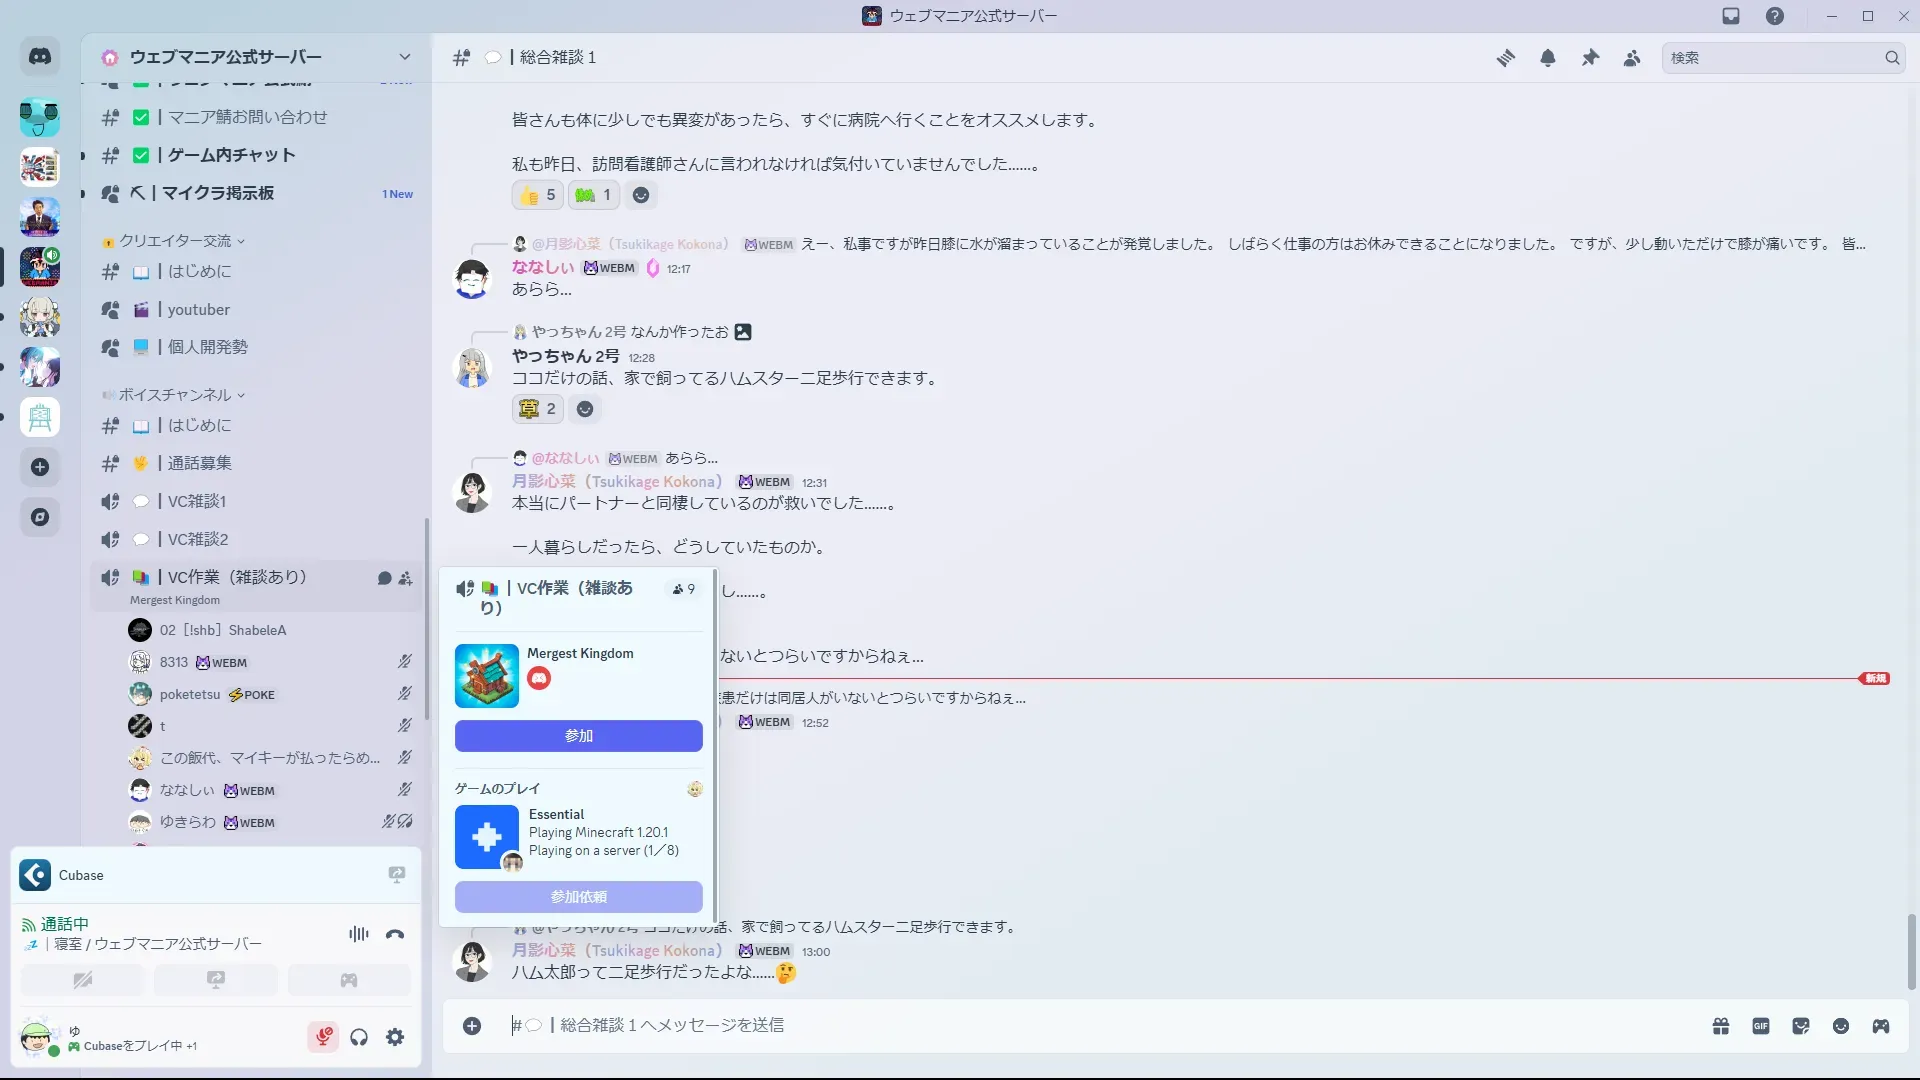
Task: Toggle the camera button in the voice panel
Action: click(83, 980)
